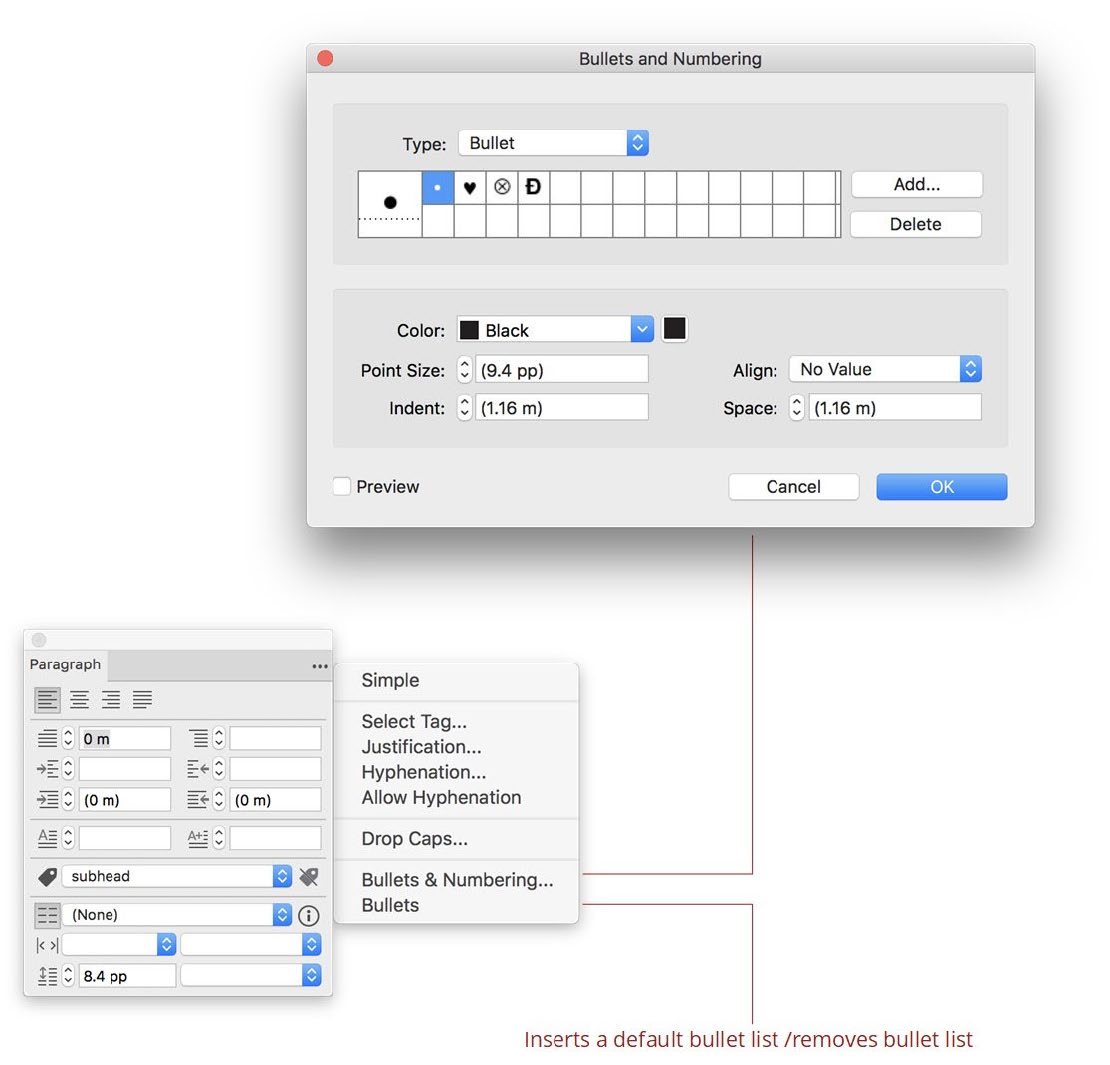Select Drop Caps… in the context menu

pyautogui.click(x=414, y=839)
